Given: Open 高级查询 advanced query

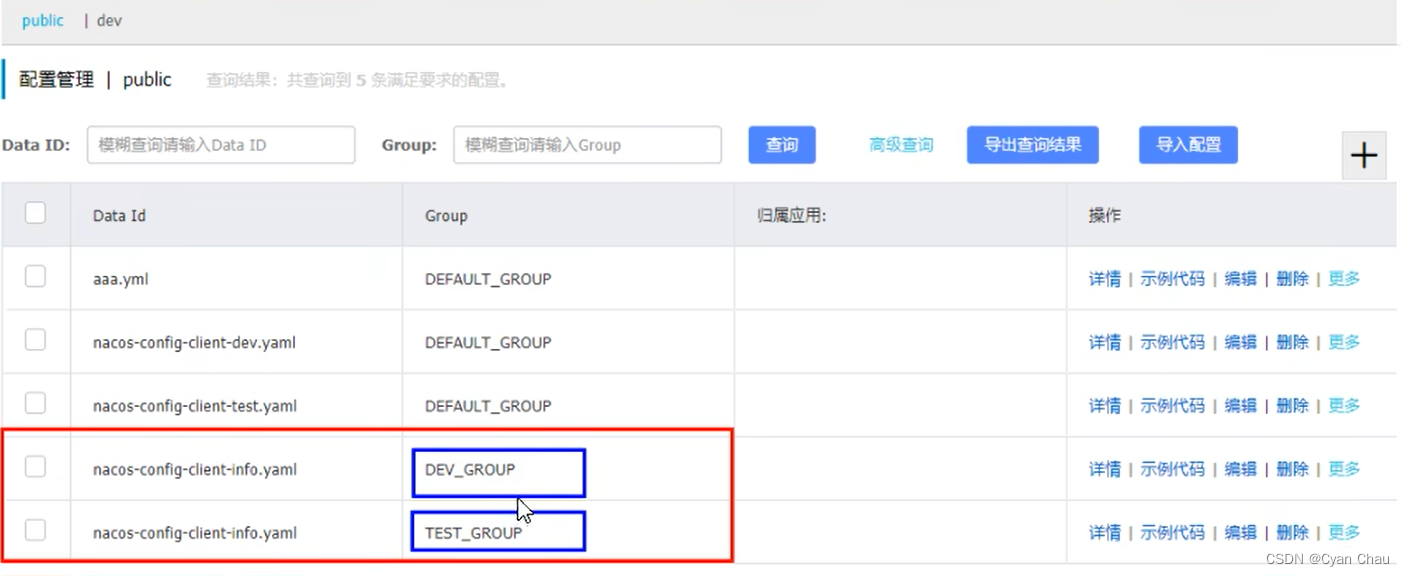Looking at the screenshot, I should point(901,145).
